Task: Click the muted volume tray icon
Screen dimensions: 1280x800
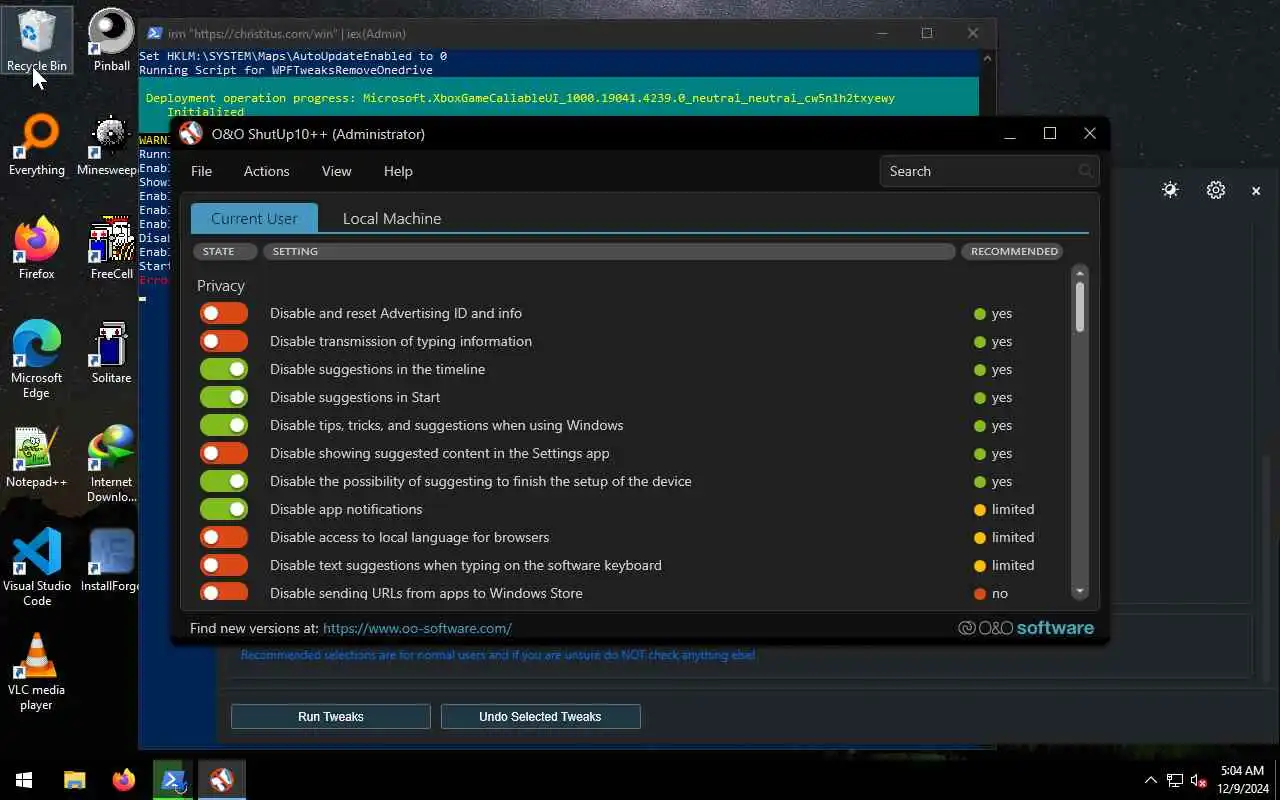Action: (1199, 780)
